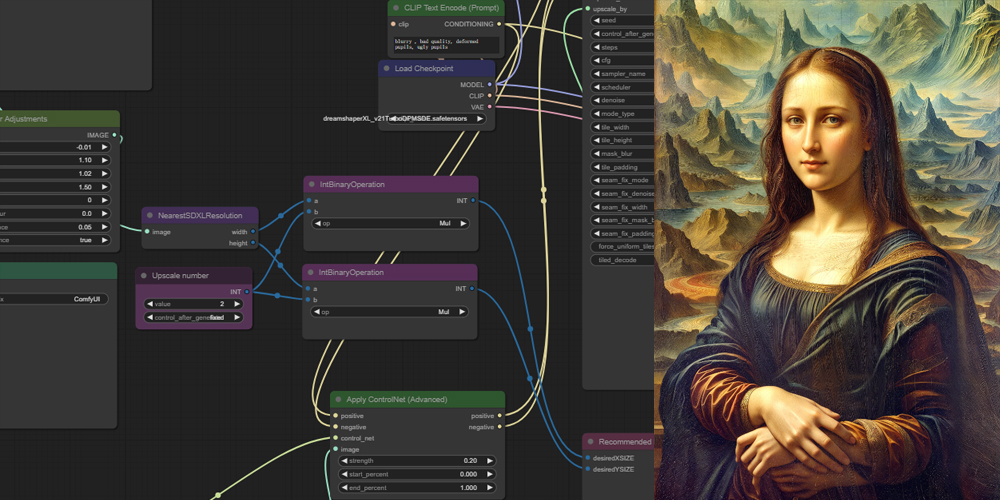
Task: Open the scheduler combo box
Action: [622, 87]
